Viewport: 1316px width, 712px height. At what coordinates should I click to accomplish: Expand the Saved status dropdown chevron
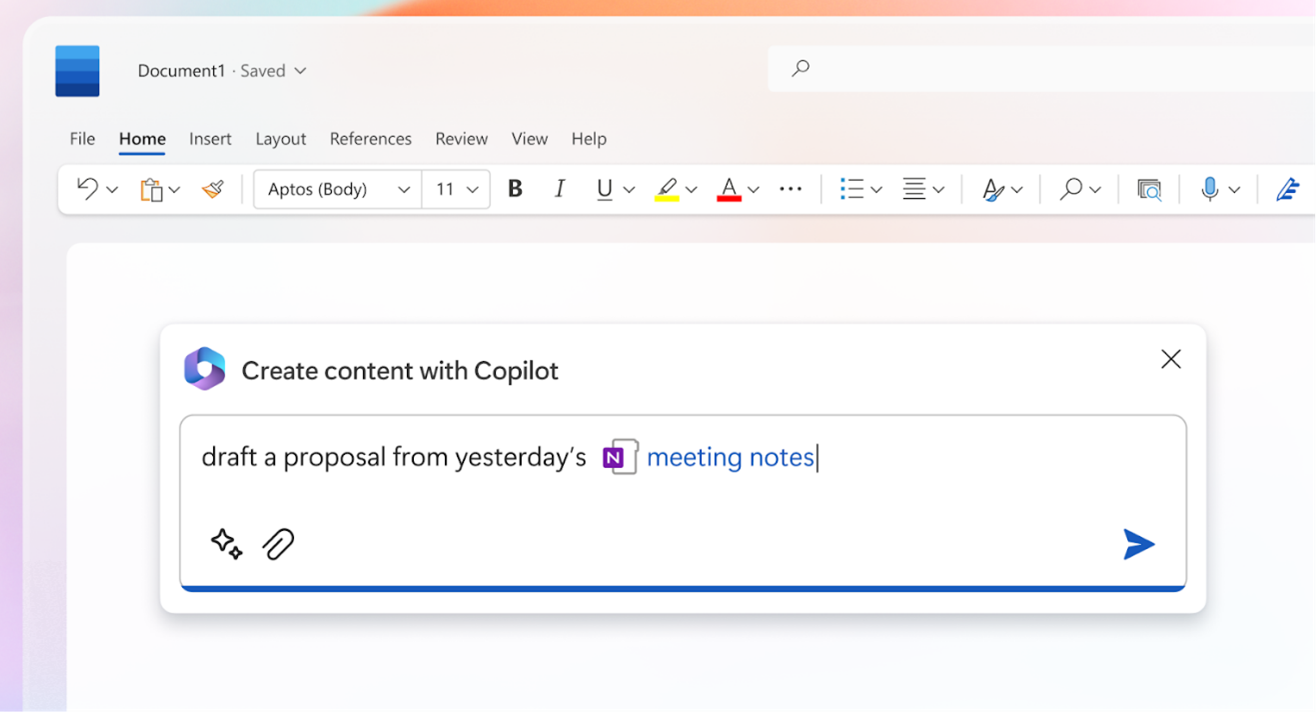(300, 71)
